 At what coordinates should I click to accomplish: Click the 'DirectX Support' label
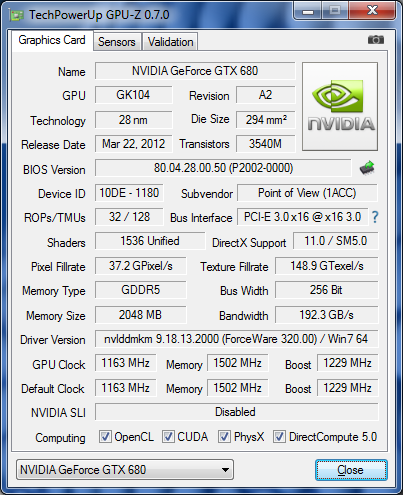(x=249, y=243)
